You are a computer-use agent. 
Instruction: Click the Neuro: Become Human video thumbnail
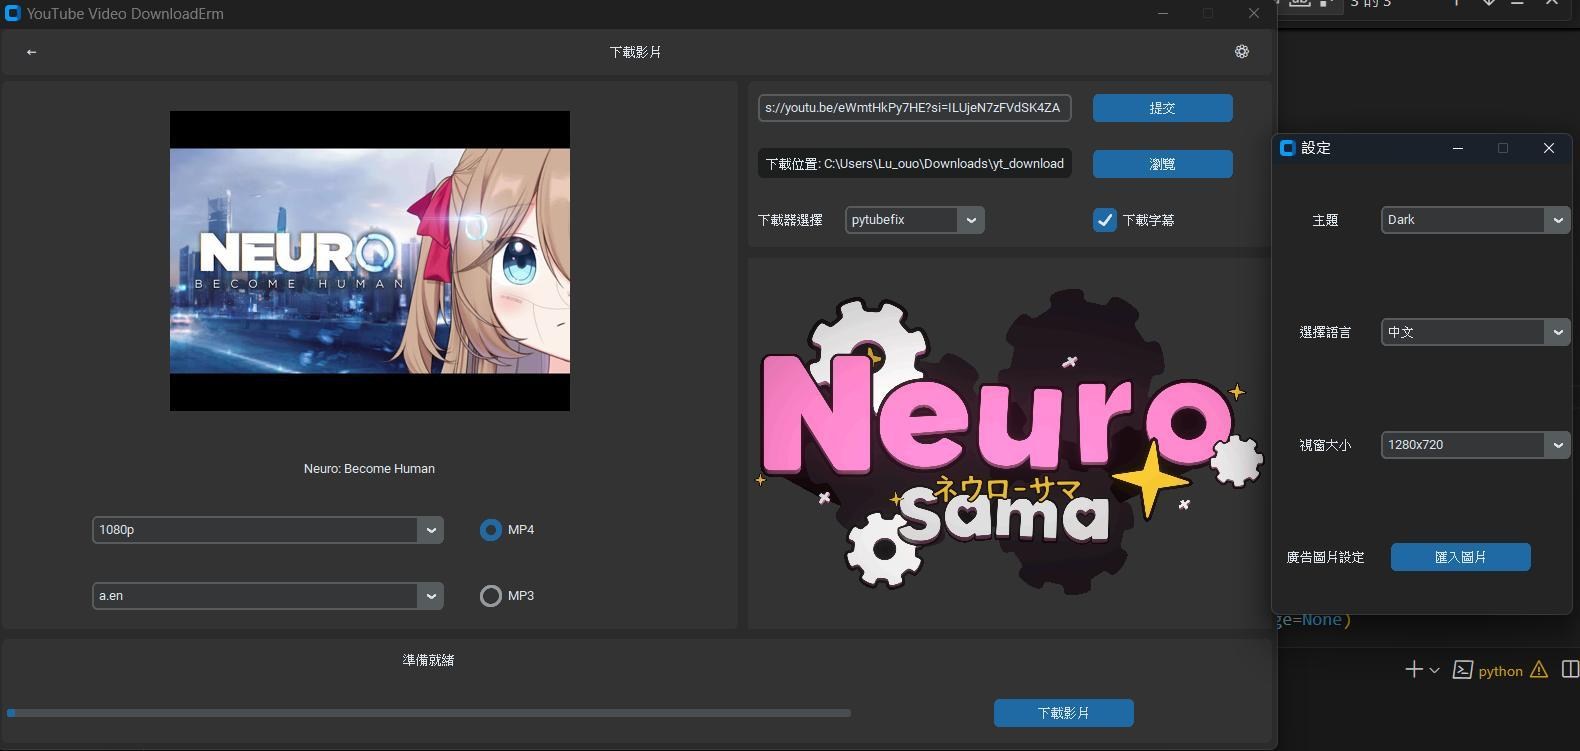point(370,261)
